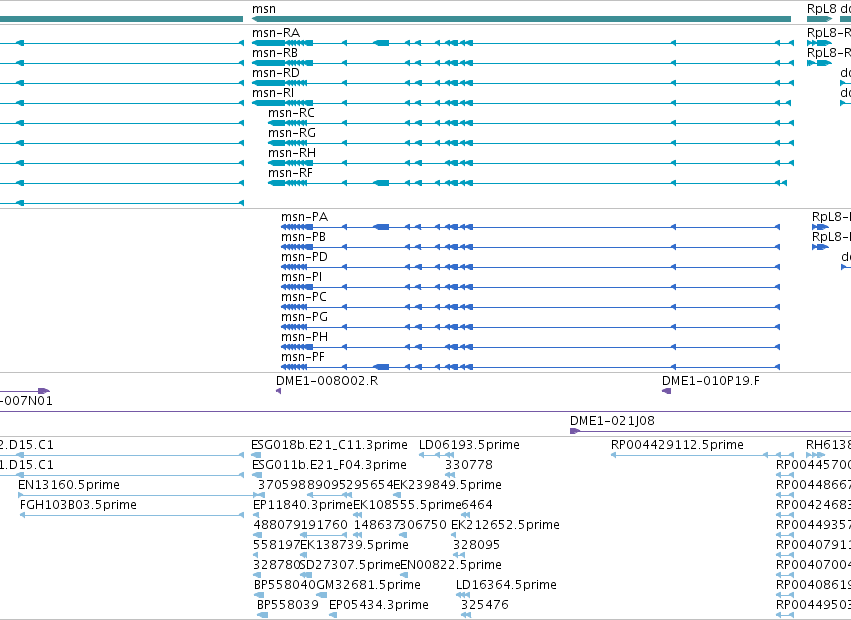
Task: Click the BP558039 EST label
Action: 288,606
